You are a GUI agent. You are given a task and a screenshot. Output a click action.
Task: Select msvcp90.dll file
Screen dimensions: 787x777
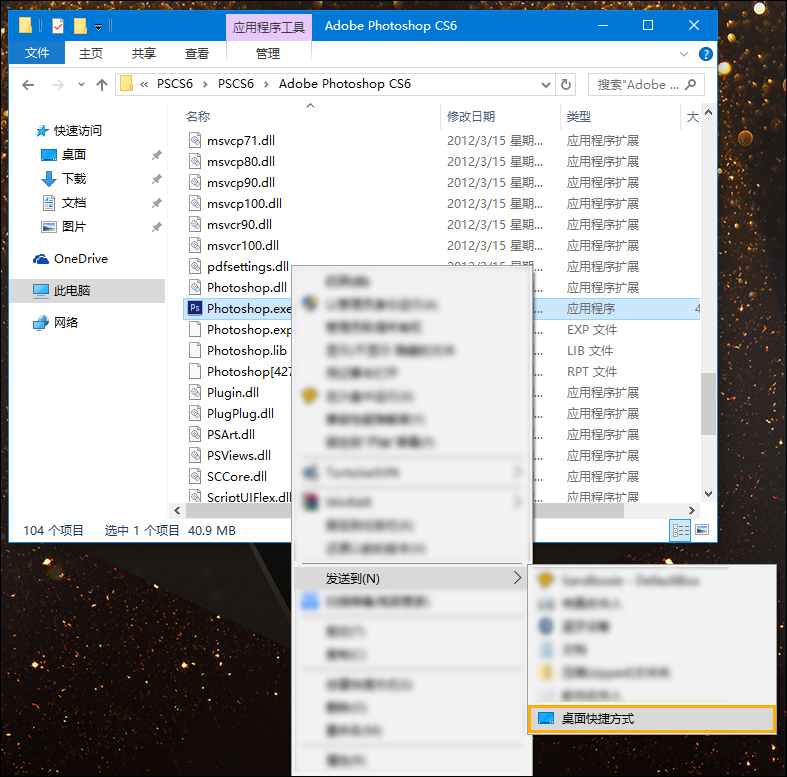point(241,183)
